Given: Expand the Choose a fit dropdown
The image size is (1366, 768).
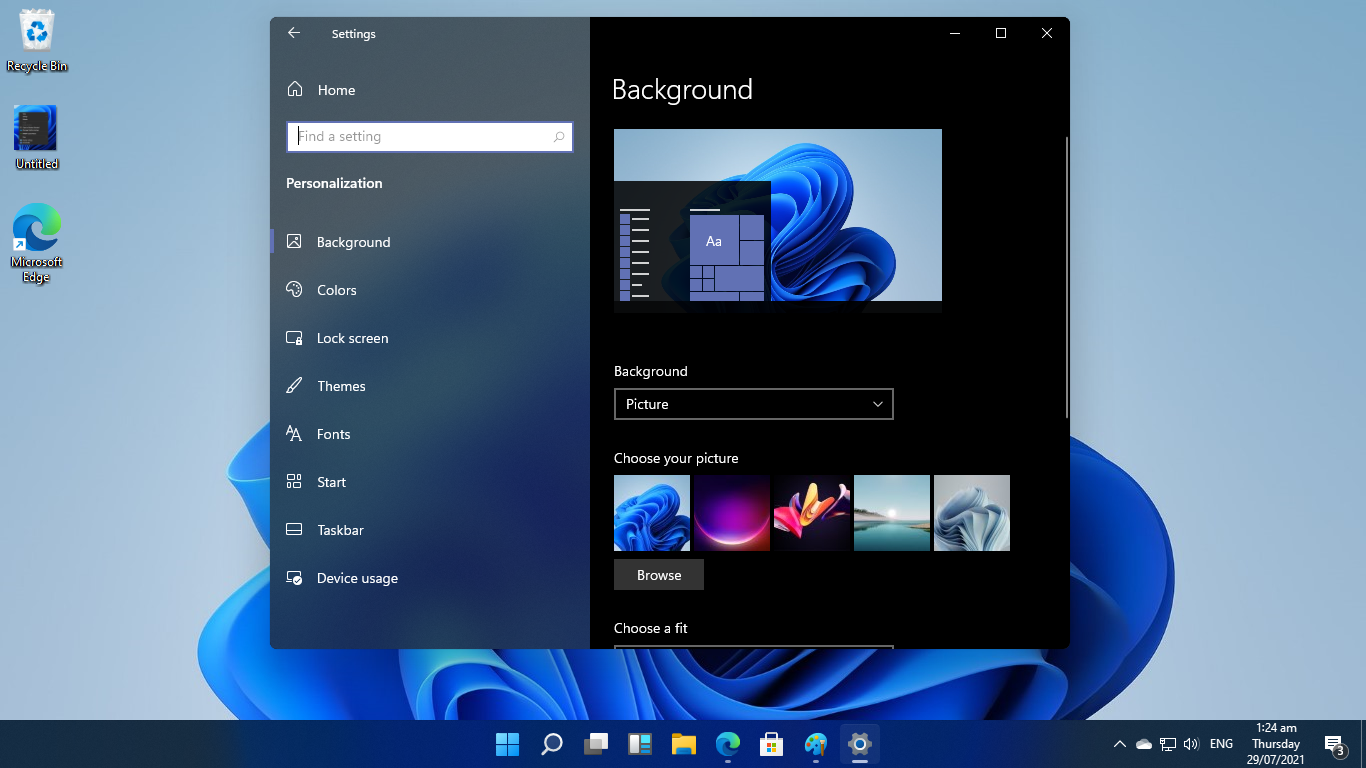Looking at the screenshot, I should tap(753, 647).
